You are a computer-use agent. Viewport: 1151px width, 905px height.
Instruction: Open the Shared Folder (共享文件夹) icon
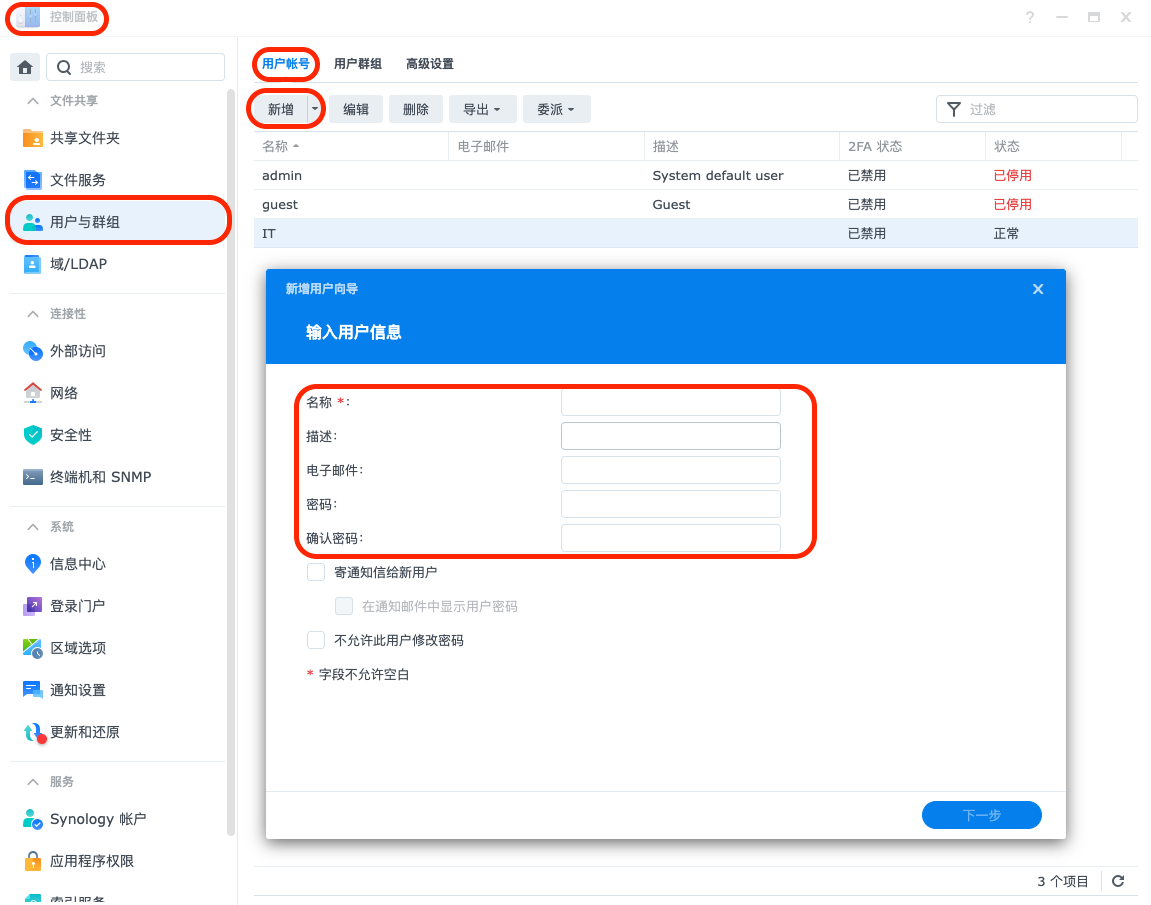33,138
